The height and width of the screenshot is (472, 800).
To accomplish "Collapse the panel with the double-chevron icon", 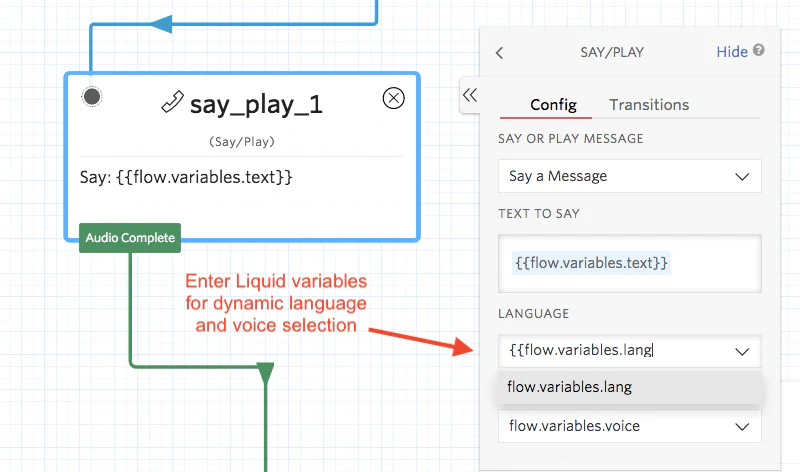I will point(470,95).
